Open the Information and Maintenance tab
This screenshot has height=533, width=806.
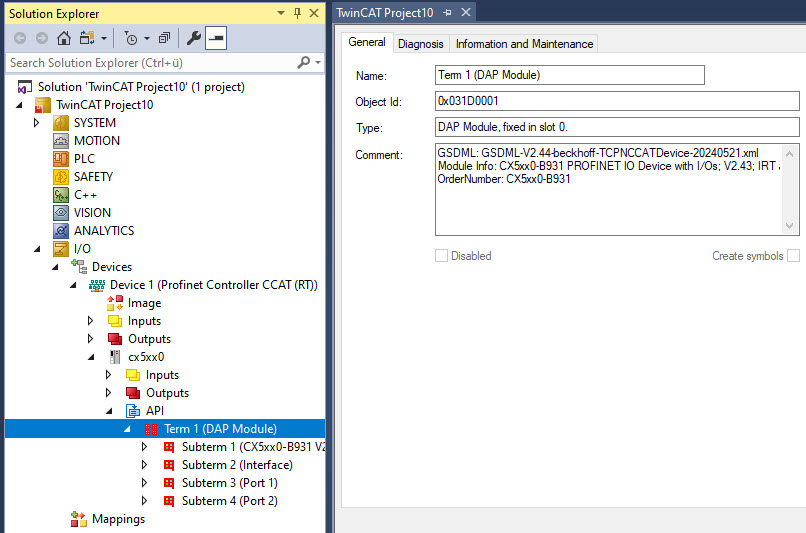point(524,44)
